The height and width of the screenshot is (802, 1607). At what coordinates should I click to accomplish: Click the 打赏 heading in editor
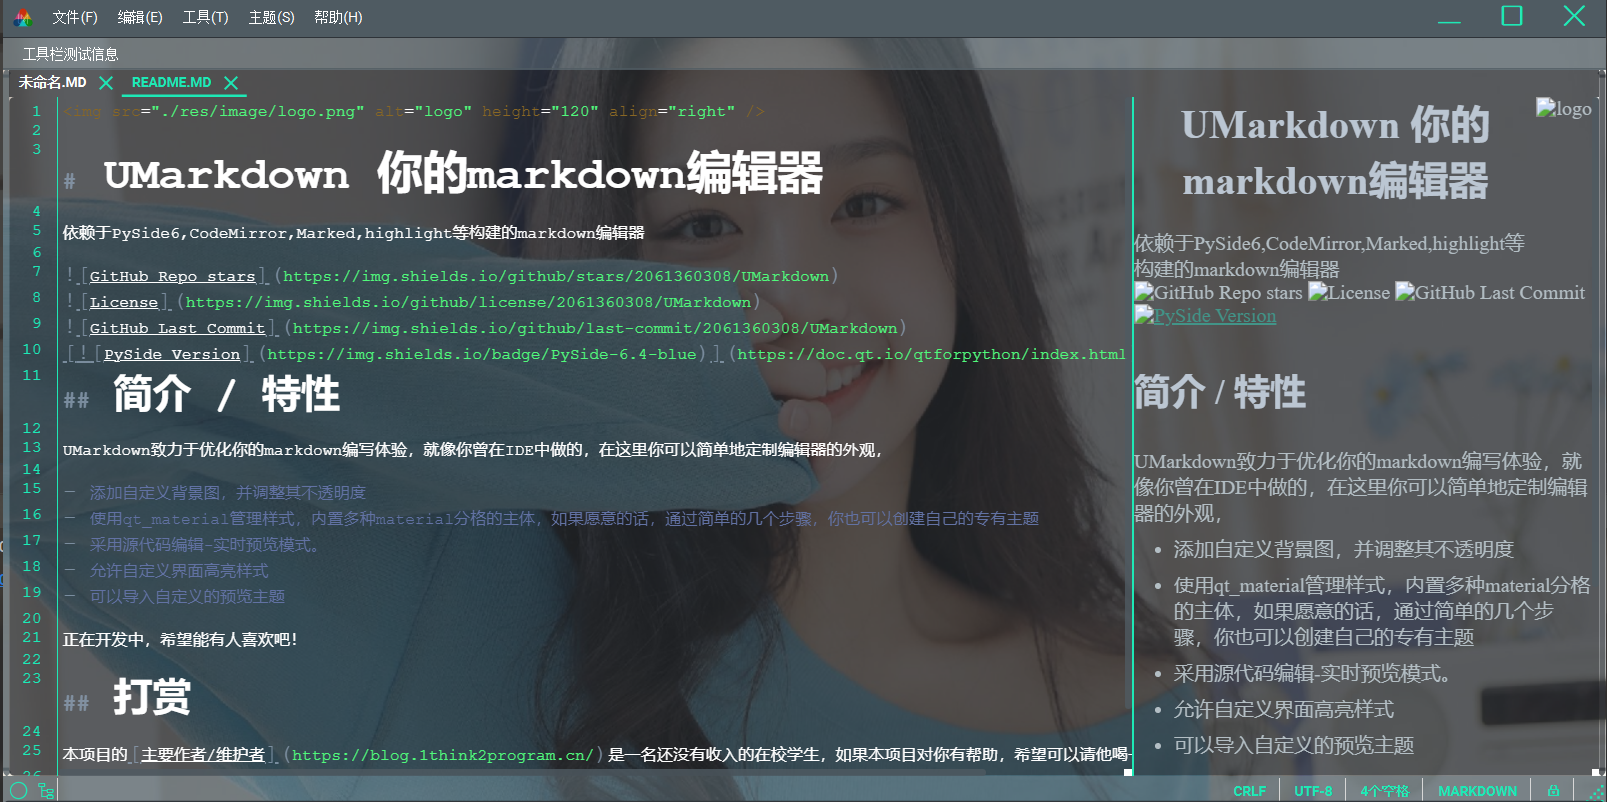pos(151,697)
